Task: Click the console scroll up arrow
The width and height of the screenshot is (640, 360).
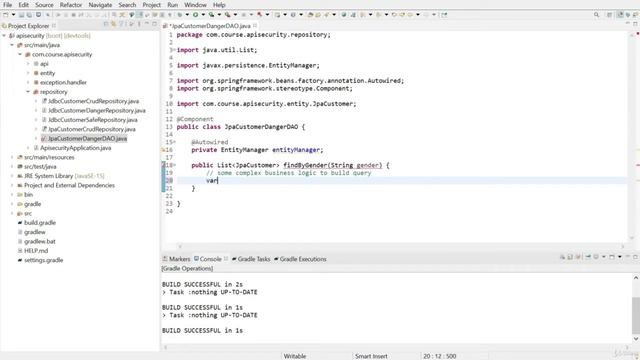Action: pos(636,278)
